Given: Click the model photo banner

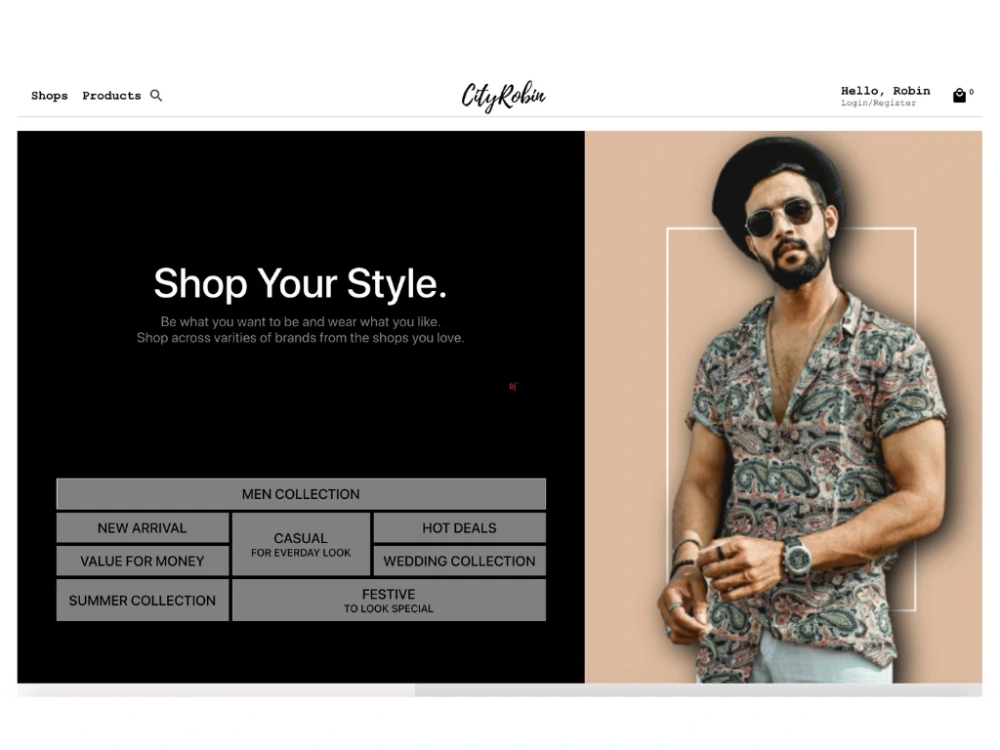Looking at the screenshot, I should coord(783,407).
